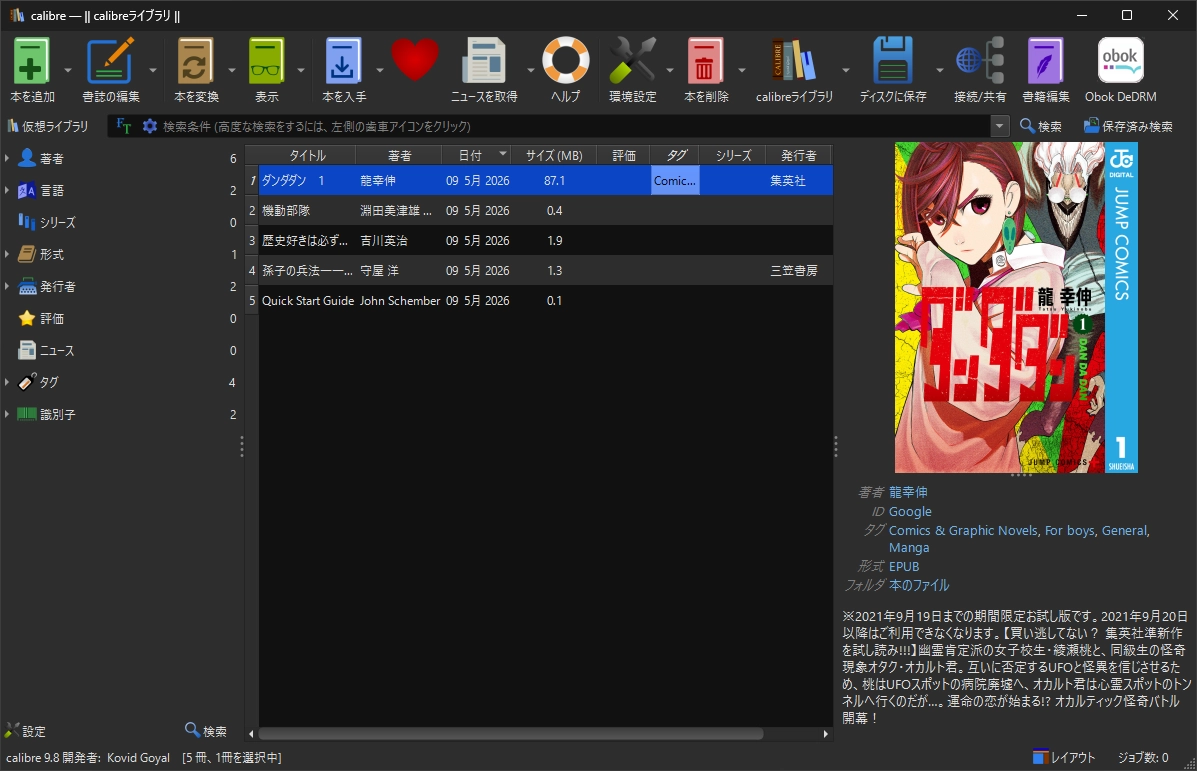Select the 機動部隊 book row
The width and height of the screenshot is (1197, 771).
[x=545, y=210]
